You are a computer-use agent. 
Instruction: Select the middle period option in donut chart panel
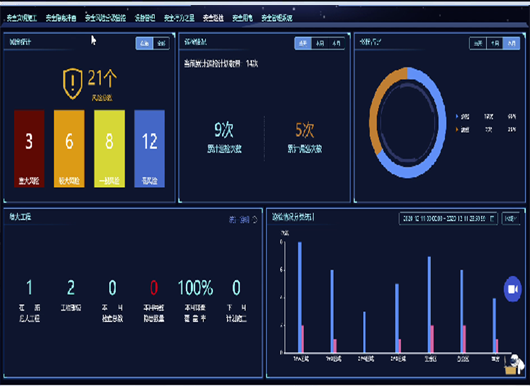point(495,43)
